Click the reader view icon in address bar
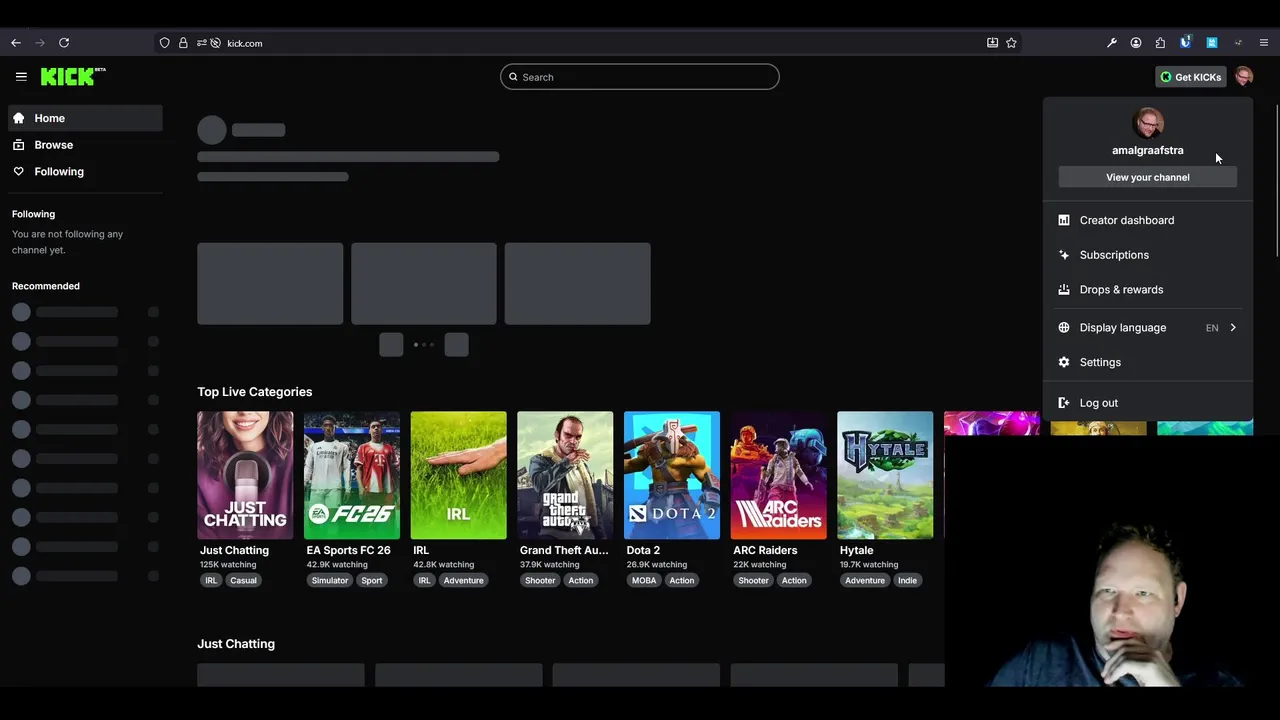 tap(992, 43)
